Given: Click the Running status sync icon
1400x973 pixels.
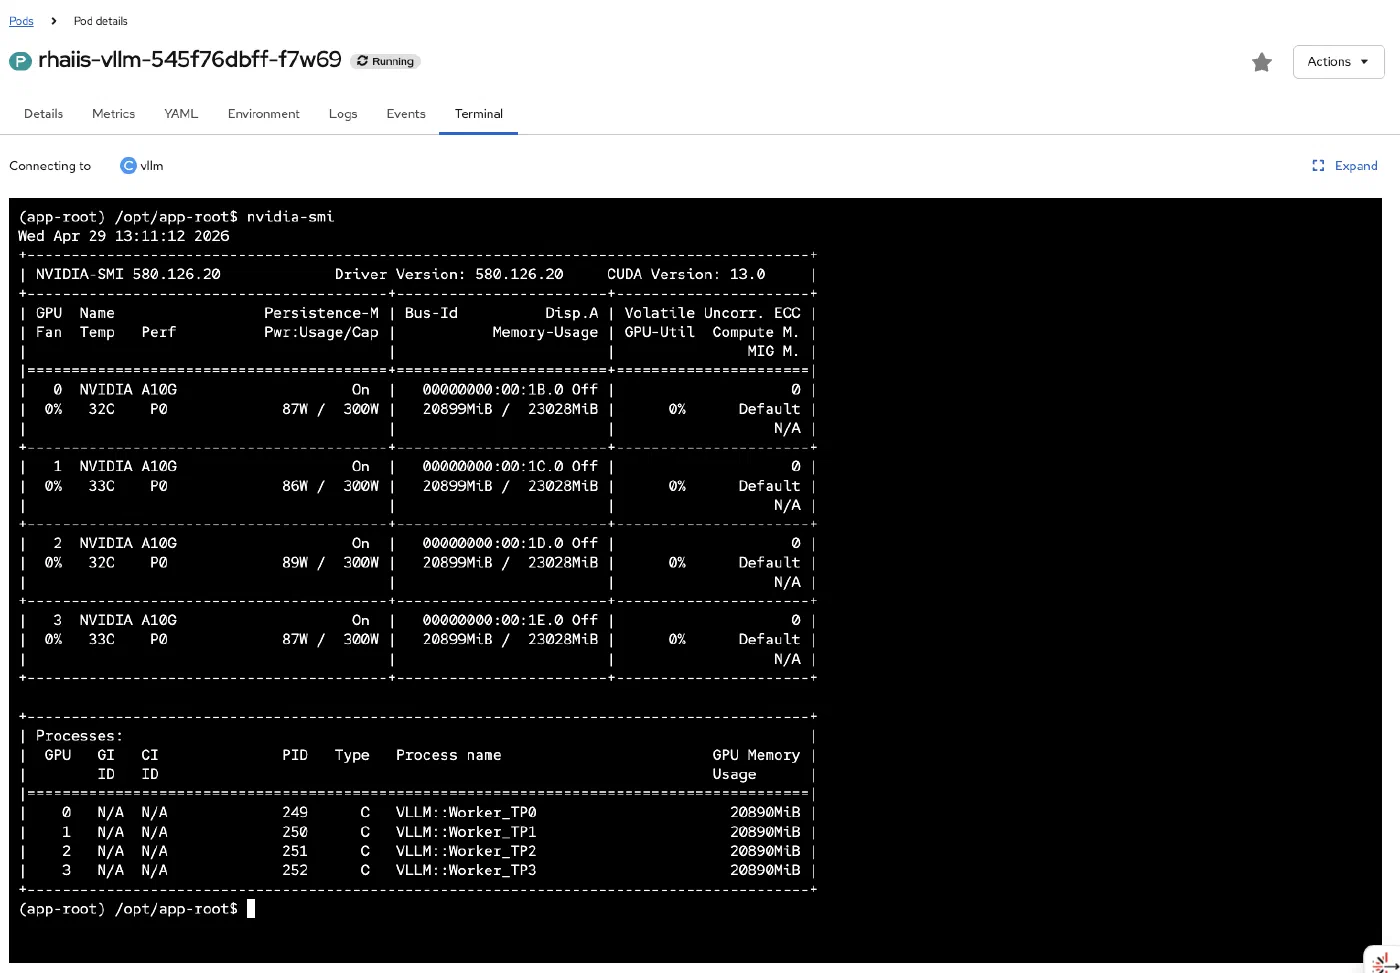Looking at the screenshot, I should click(362, 61).
